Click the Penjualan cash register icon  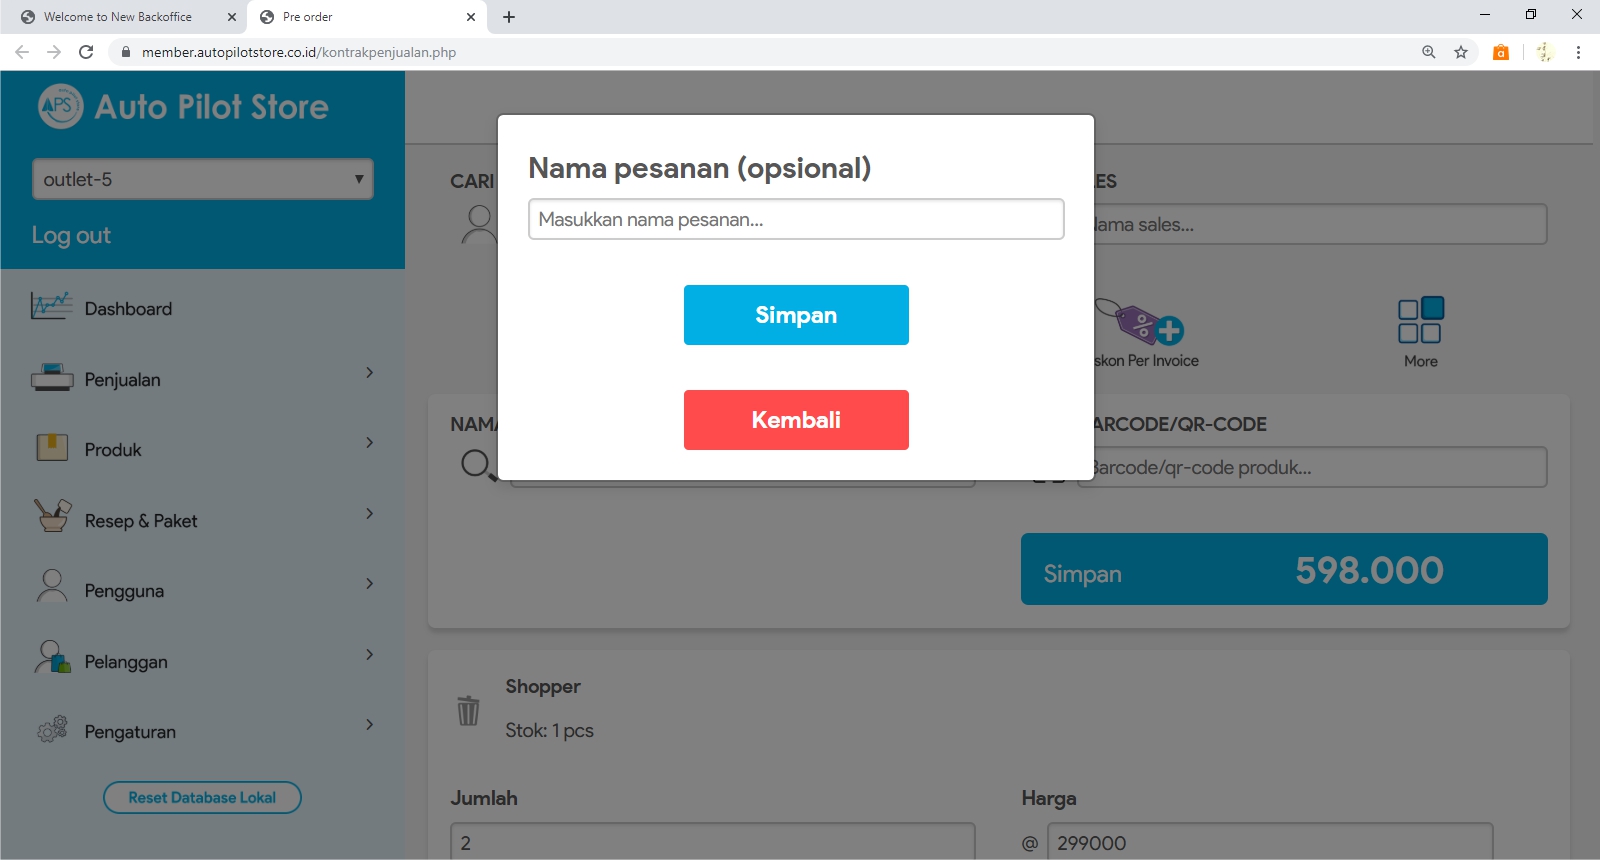point(52,378)
